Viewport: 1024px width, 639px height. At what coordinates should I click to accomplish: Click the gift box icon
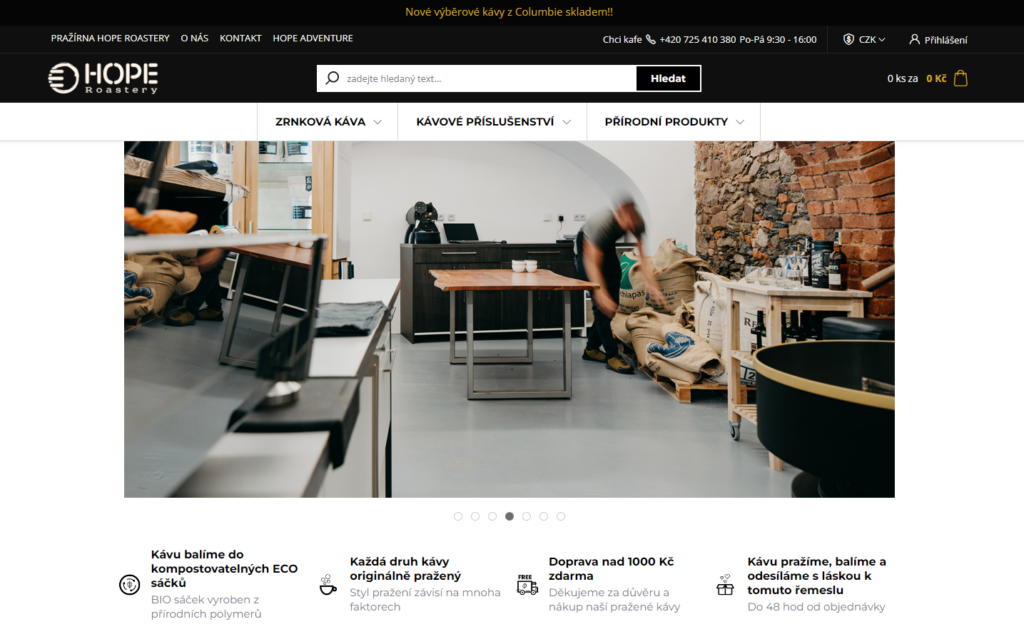pyautogui.click(x=725, y=584)
